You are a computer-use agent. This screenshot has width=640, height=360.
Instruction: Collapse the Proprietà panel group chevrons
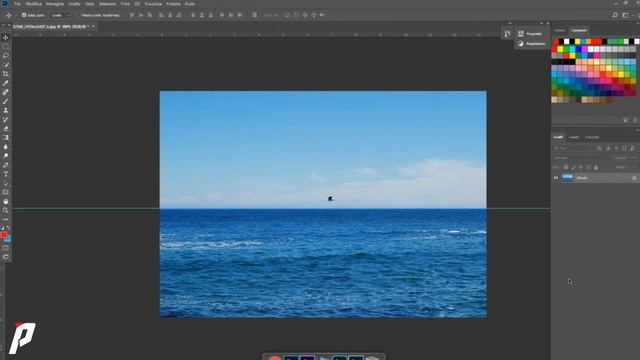(x=542, y=23)
